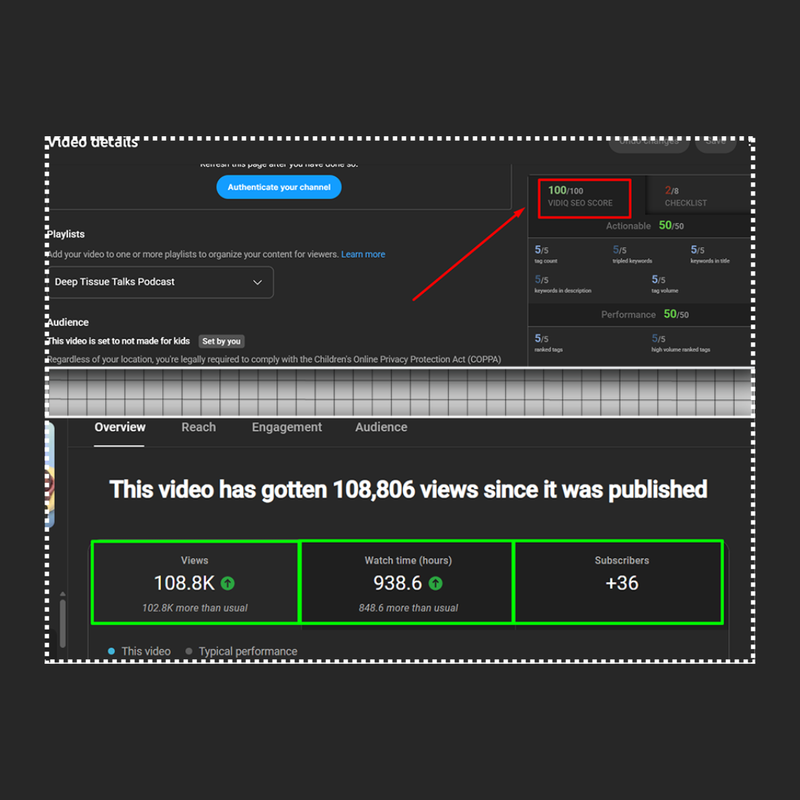Viewport: 800px width, 800px height.
Task: Open the 2/8 Checklist panel
Action: pos(686,195)
